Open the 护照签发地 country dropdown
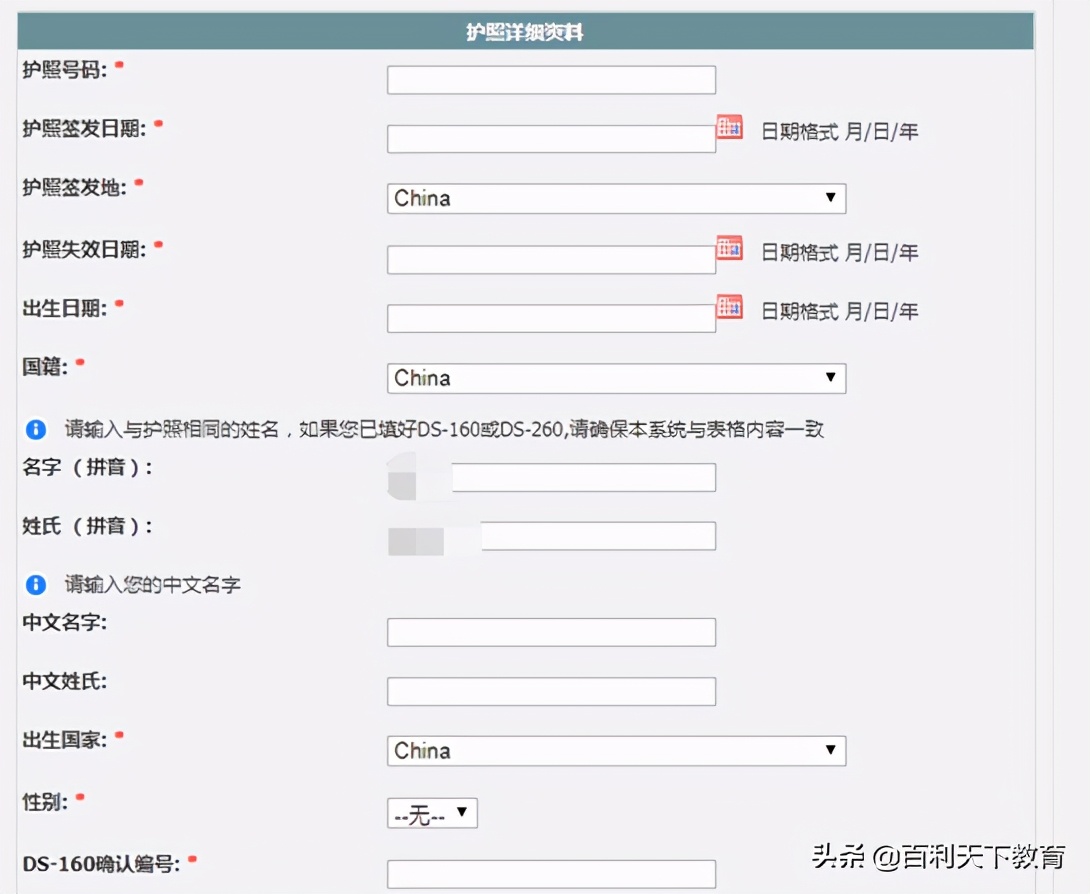Viewport: 1090px width, 894px height. pos(615,199)
